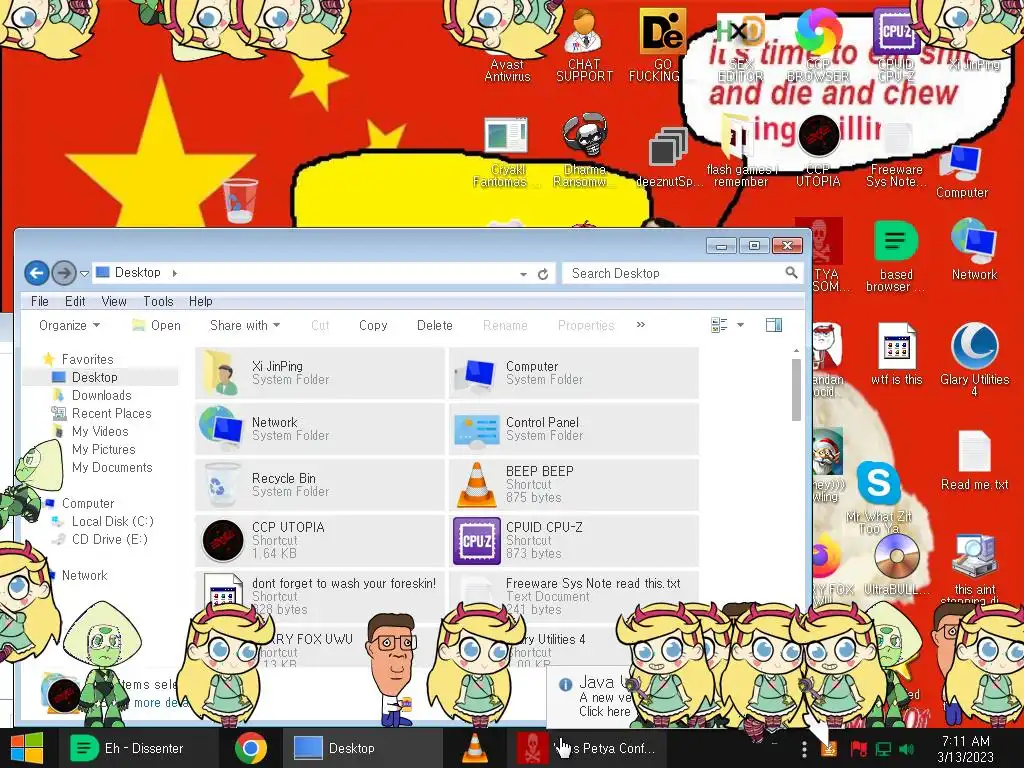The width and height of the screenshot is (1024, 768).
Task: Refresh the Desktop folder view
Action: click(x=543, y=274)
